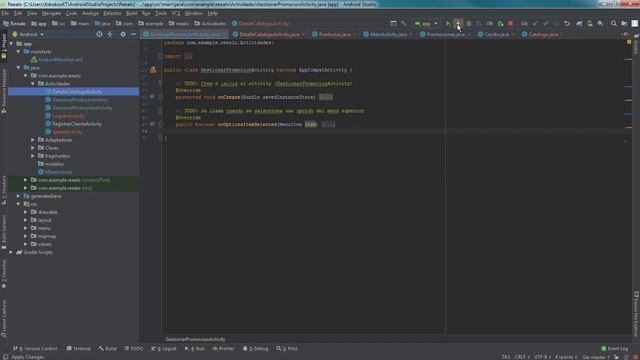Open the Terminal tool window
The width and height of the screenshot is (640, 360).
click(x=78, y=349)
